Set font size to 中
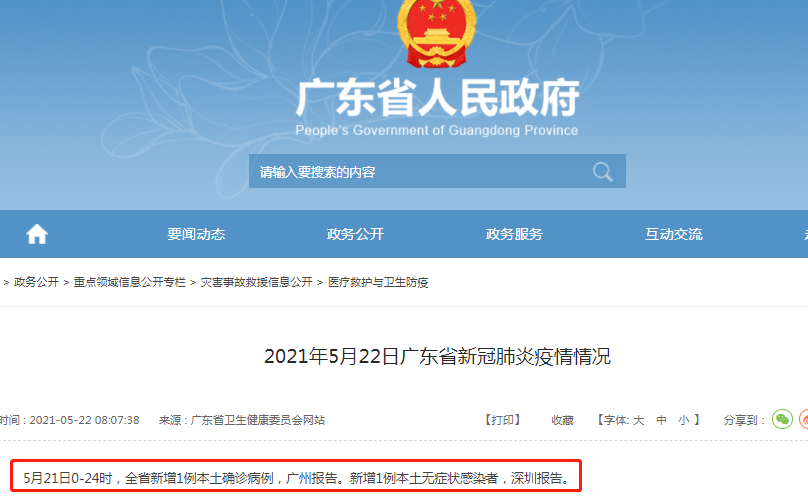The image size is (808, 504). point(661,420)
